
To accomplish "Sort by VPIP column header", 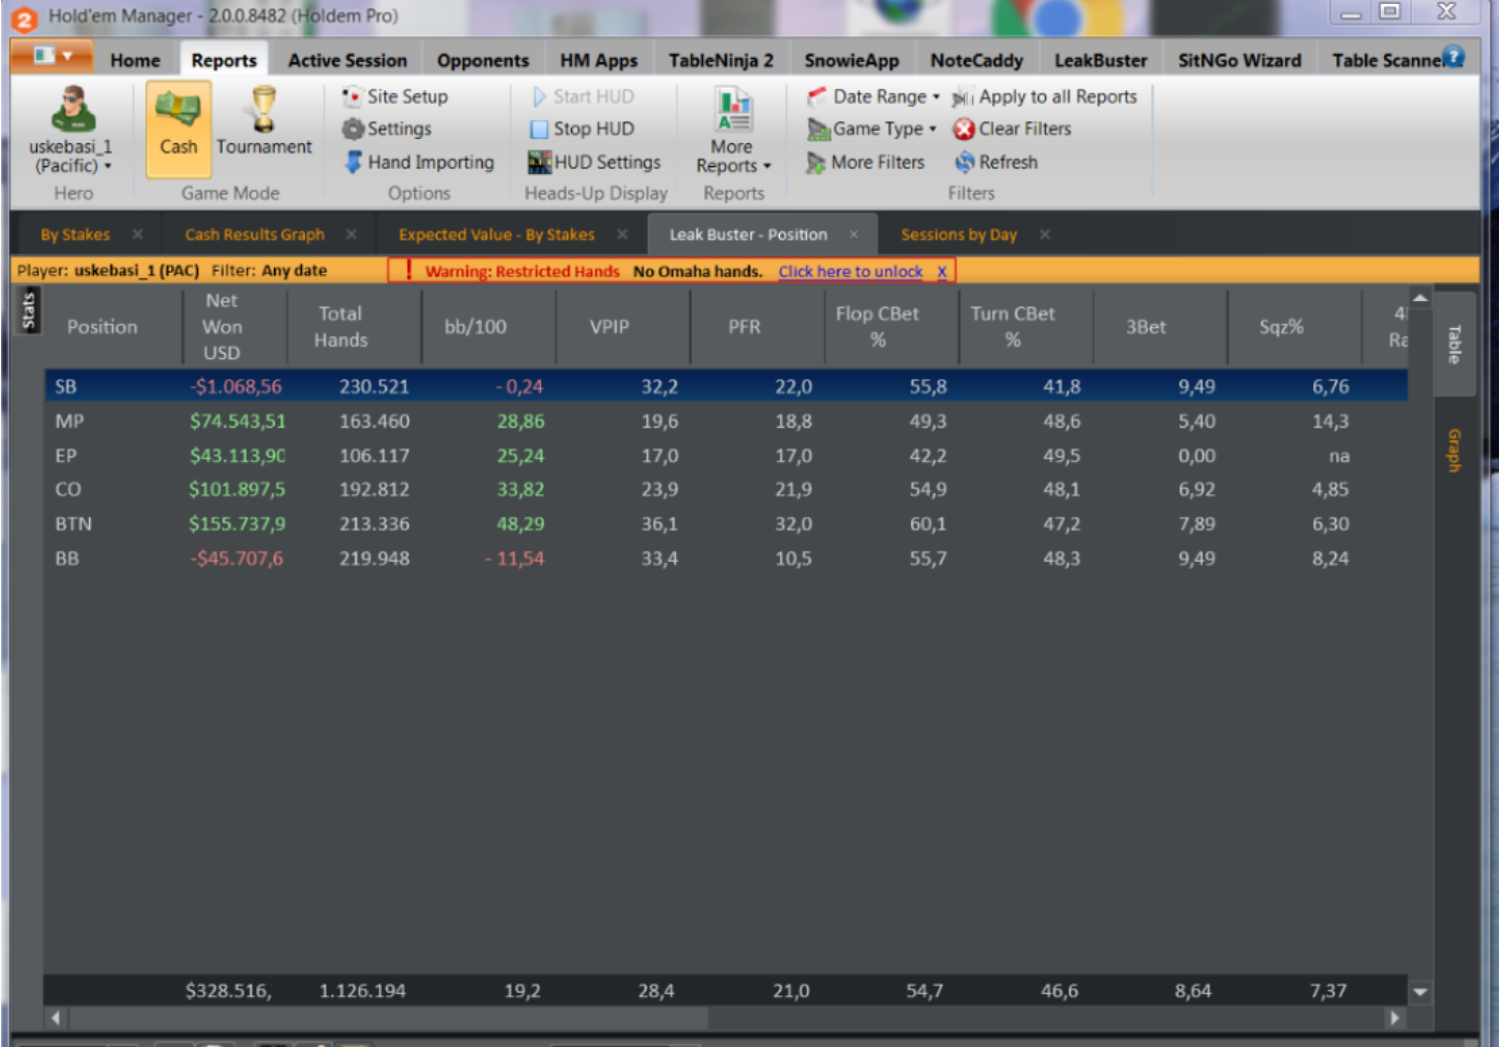I will [x=610, y=327].
